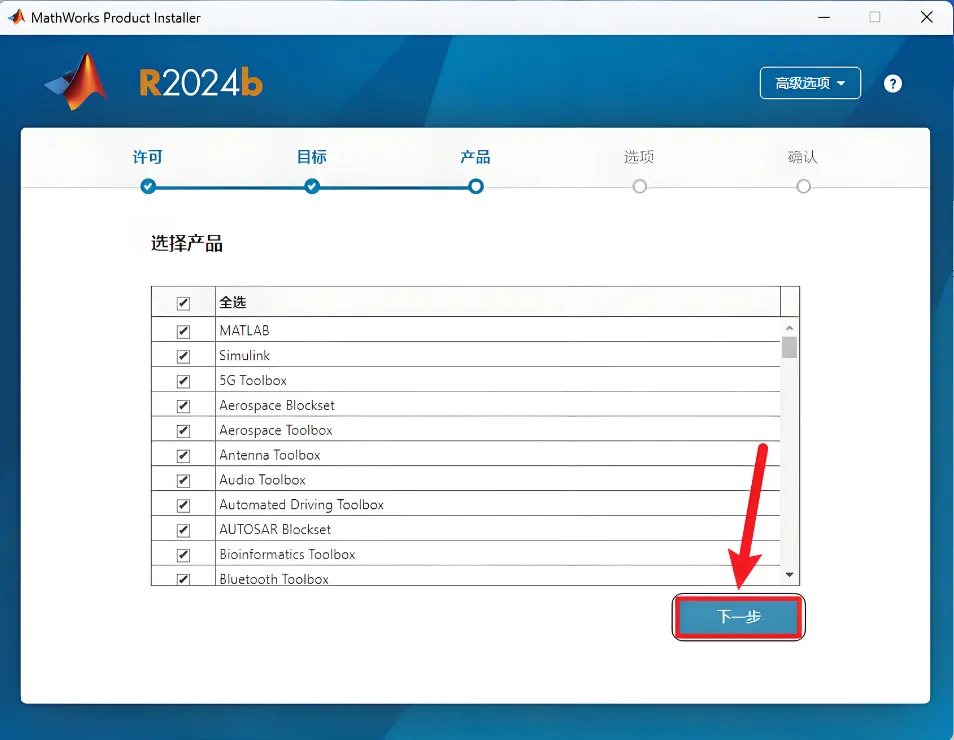This screenshot has height=740, width=954.
Task: Toggle the Bluetooth Toolbox checkbox
Action: click(183, 579)
